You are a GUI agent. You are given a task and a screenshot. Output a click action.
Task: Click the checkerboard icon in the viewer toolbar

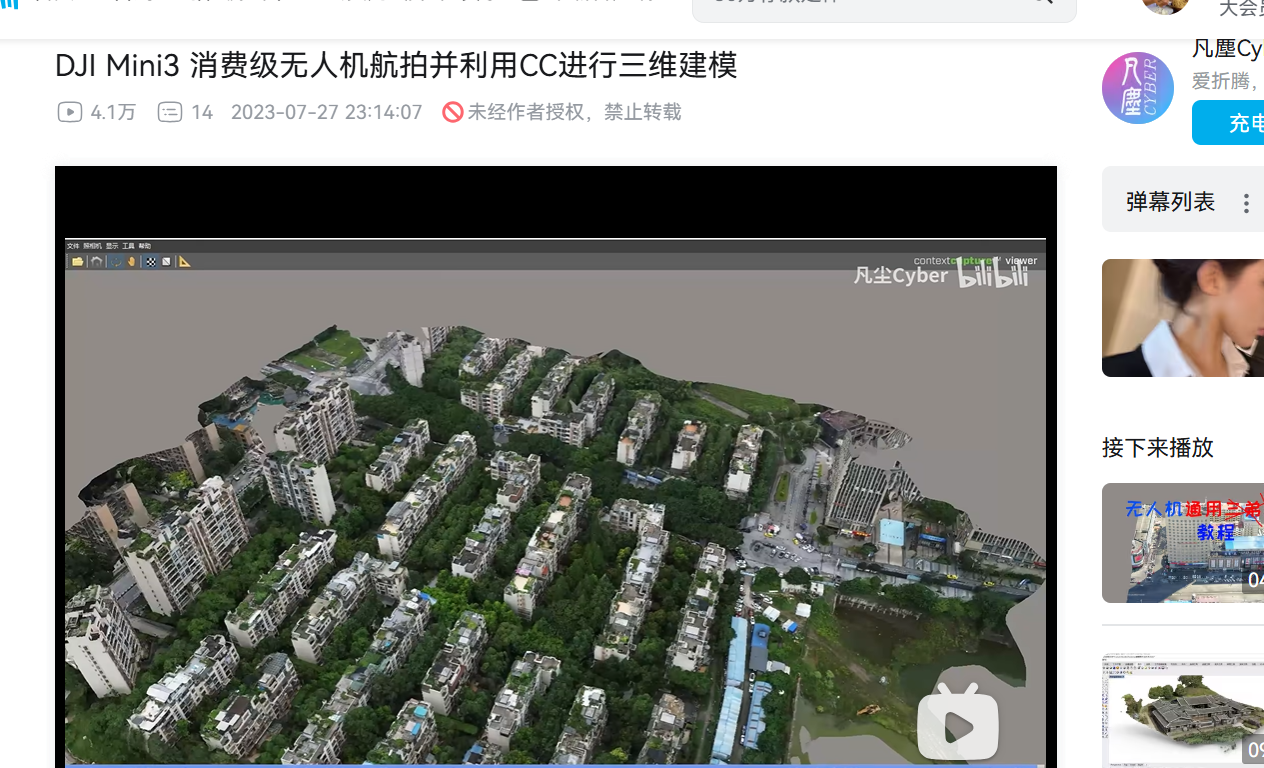(x=151, y=262)
